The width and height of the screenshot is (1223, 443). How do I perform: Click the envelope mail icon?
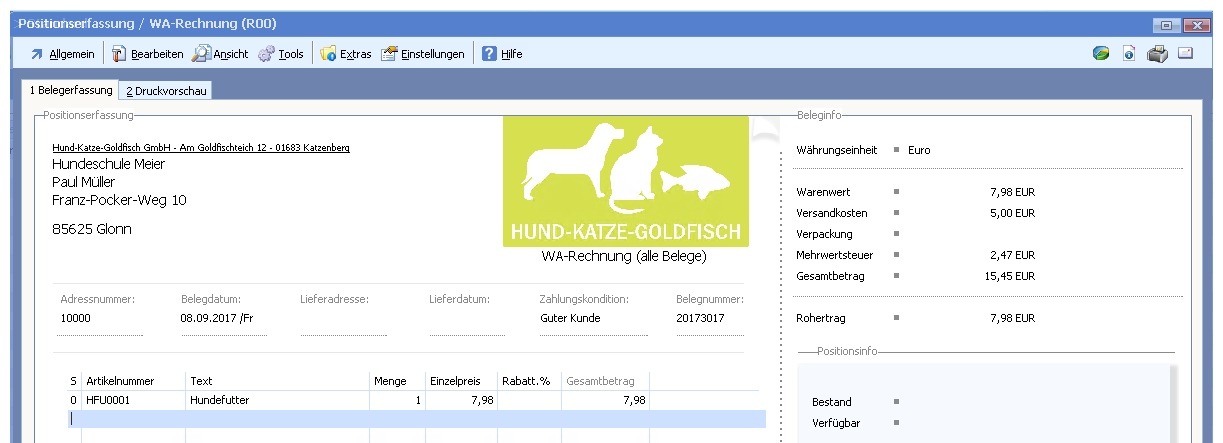click(x=1186, y=54)
